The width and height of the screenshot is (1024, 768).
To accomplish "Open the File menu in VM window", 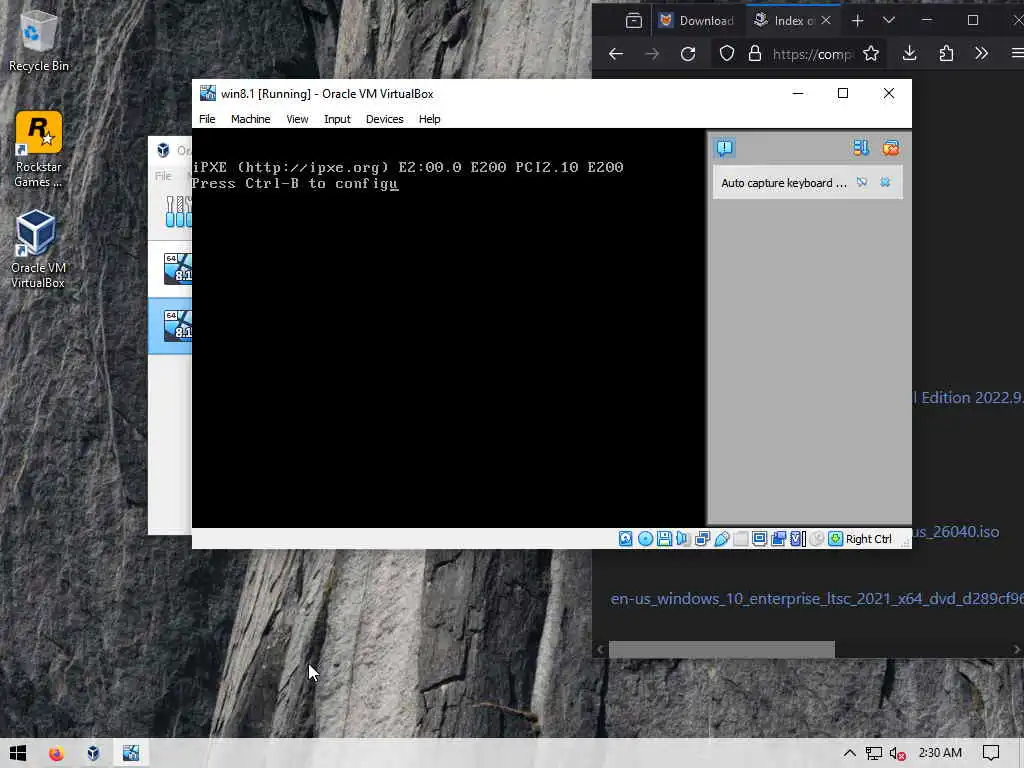I will tap(207, 119).
